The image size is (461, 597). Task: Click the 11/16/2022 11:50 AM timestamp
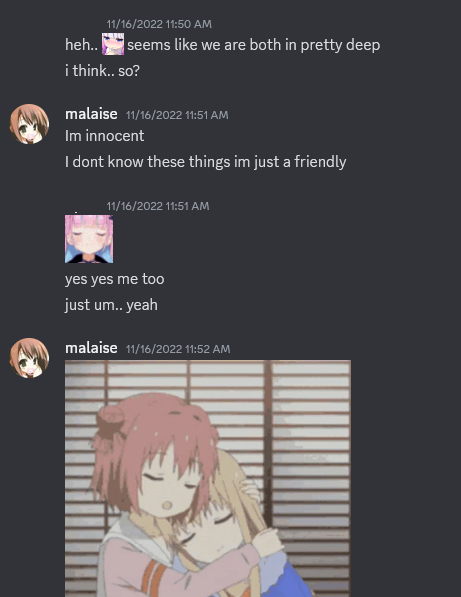click(x=159, y=24)
